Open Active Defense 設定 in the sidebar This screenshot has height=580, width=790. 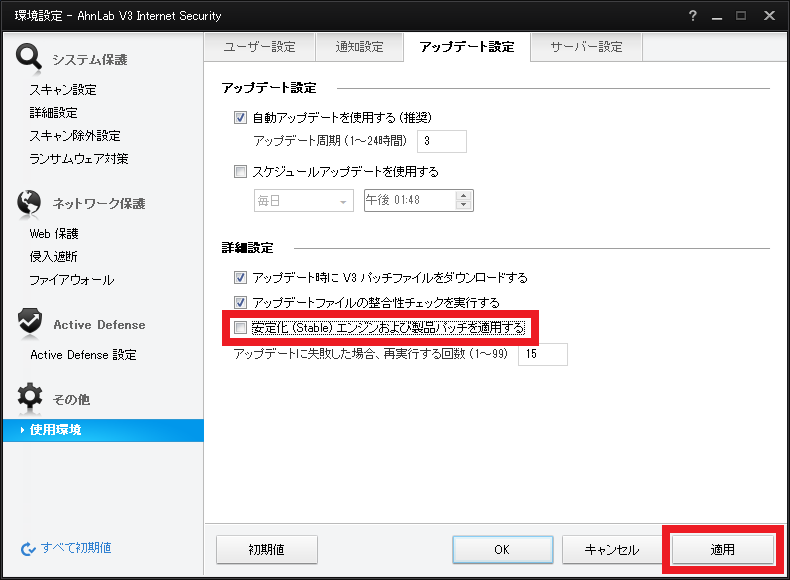(x=83, y=355)
